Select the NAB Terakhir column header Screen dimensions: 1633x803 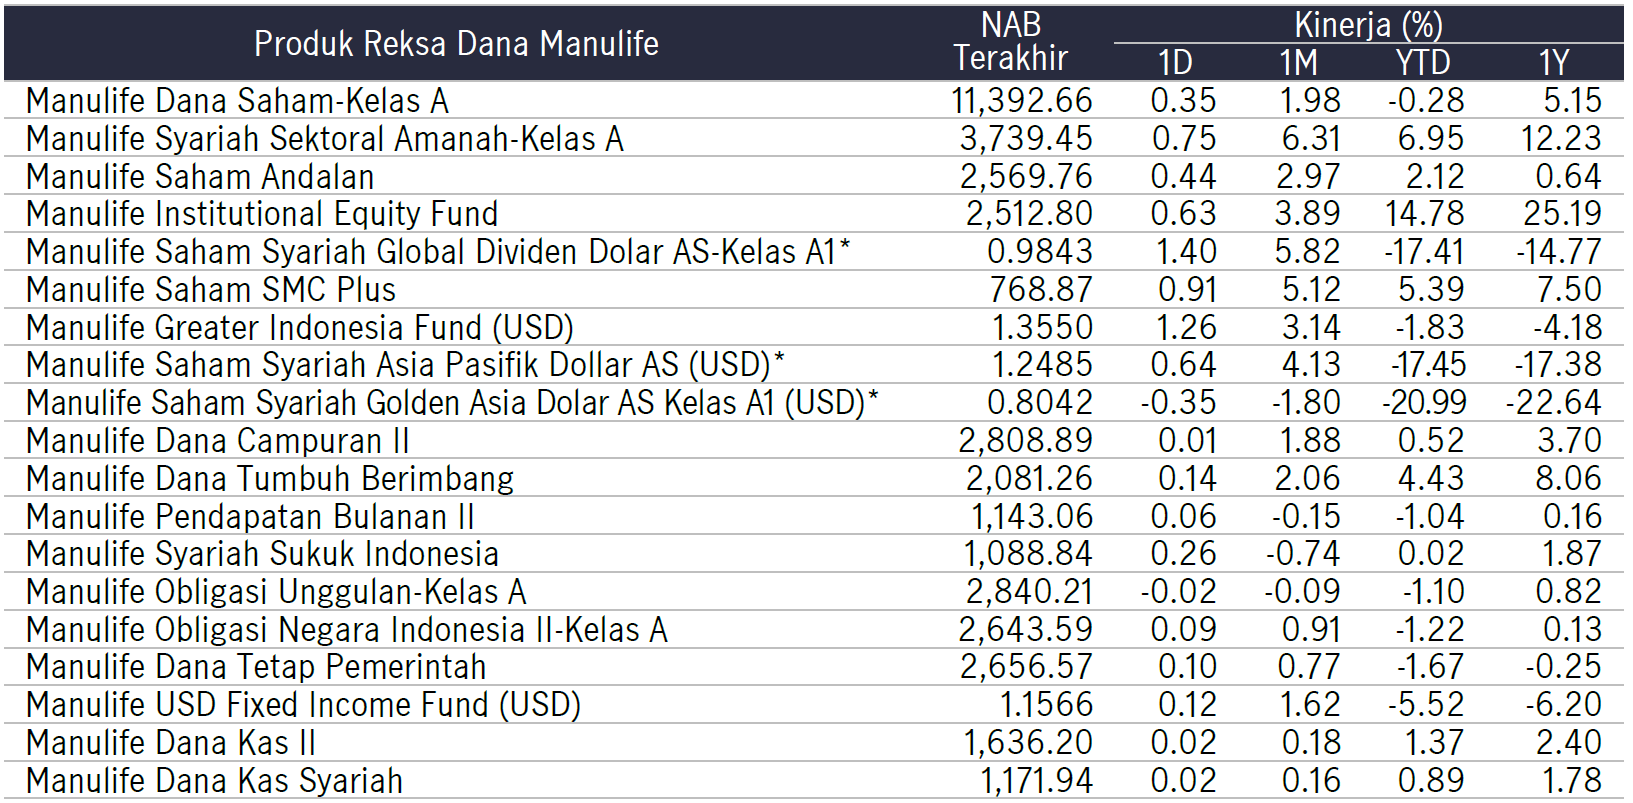[1011, 41]
